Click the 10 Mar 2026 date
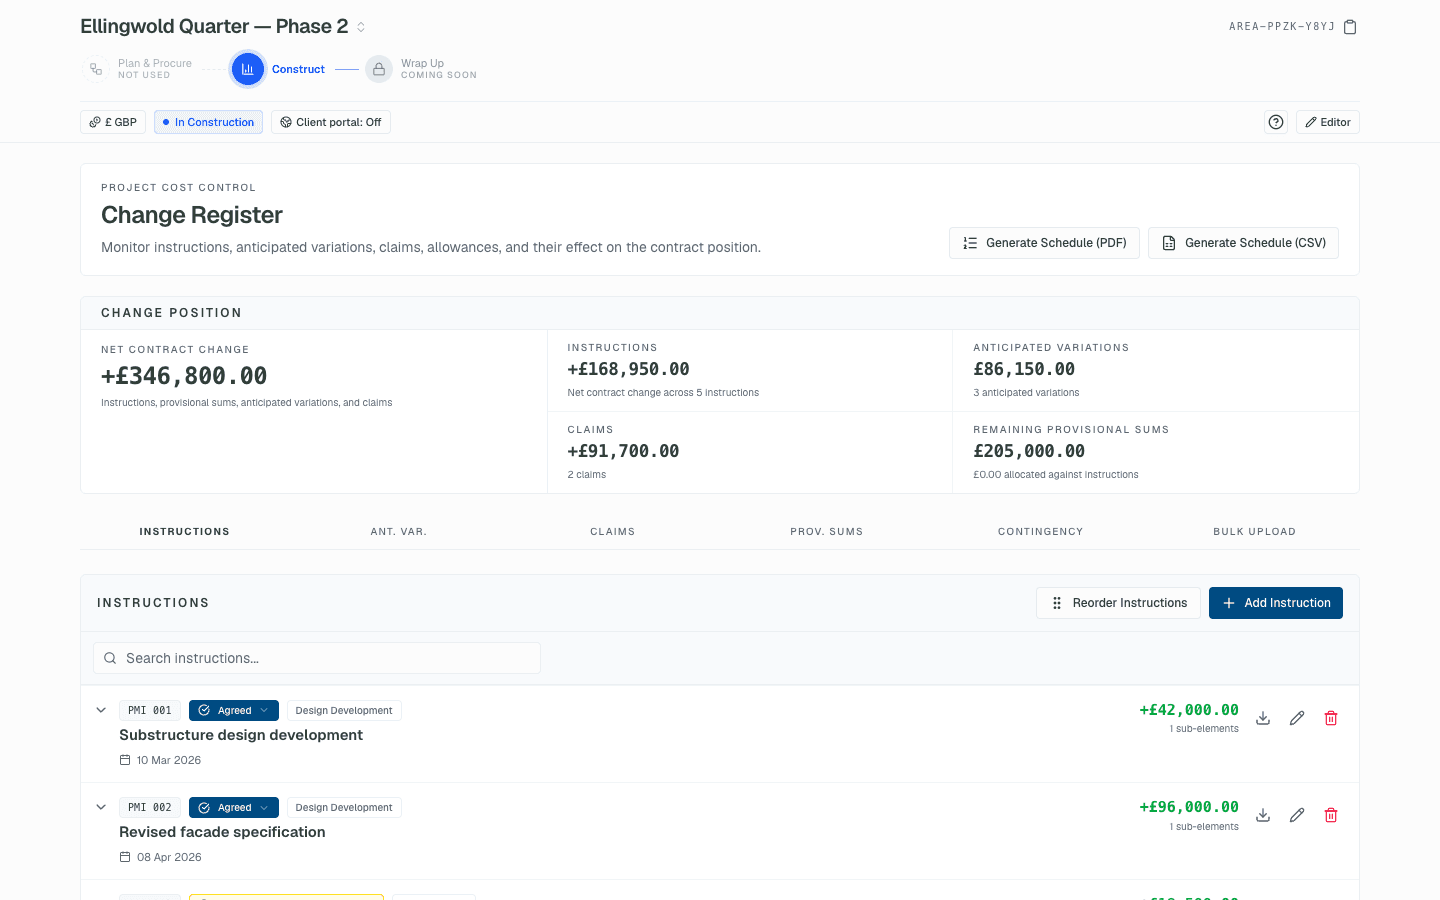This screenshot has width=1440, height=900. click(x=169, y=760)
